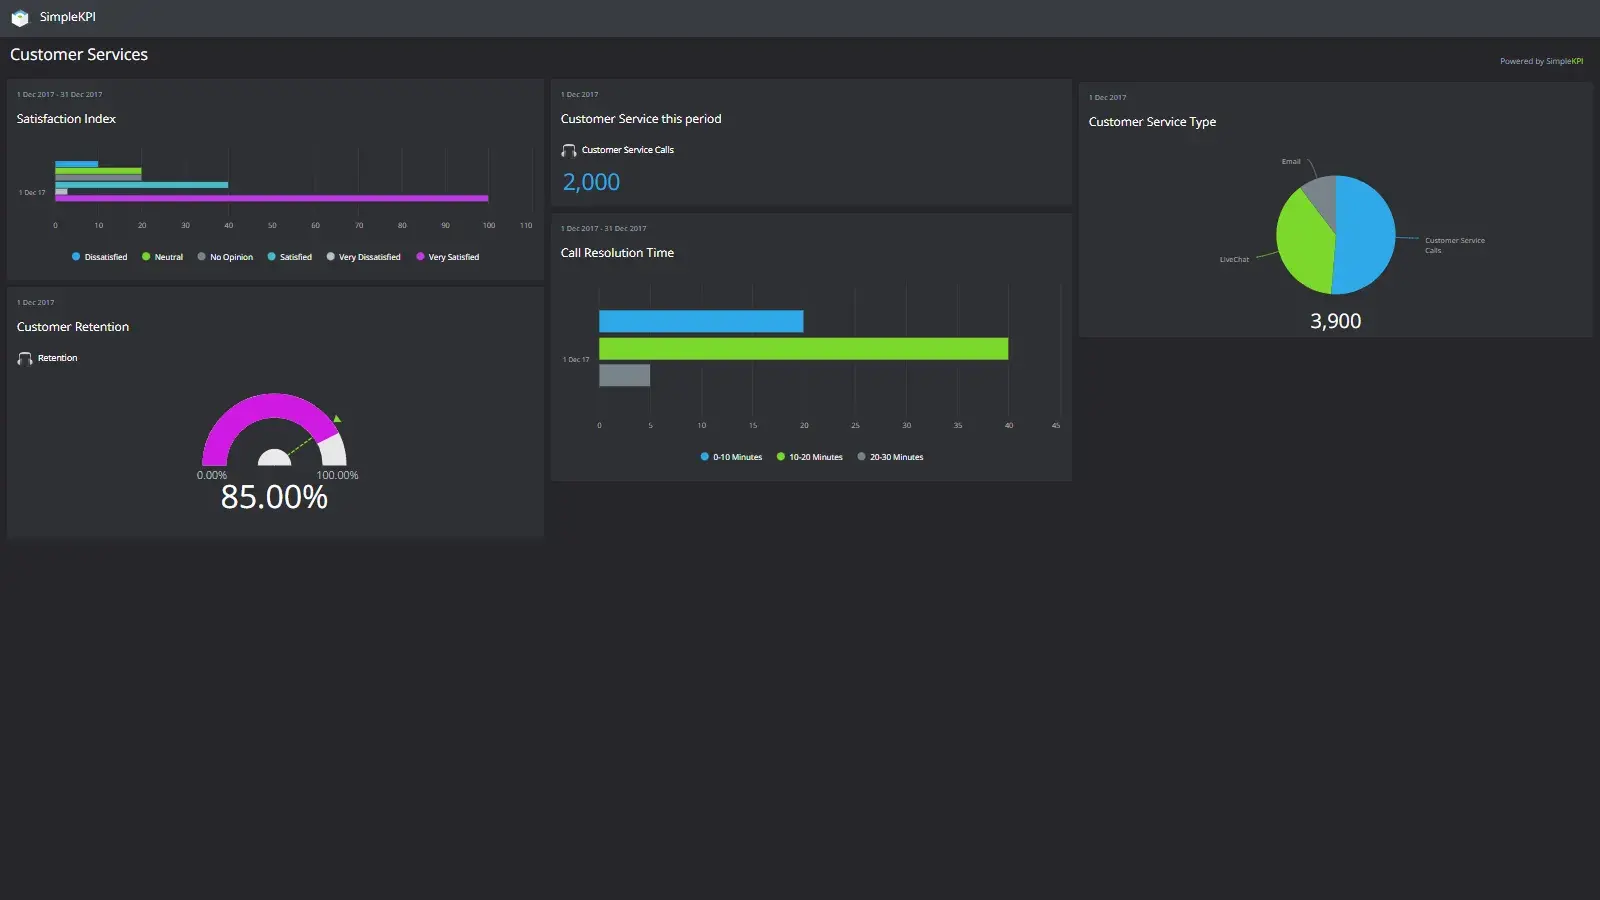Click the Customer Service Type title

pyautogui.click(x=1152, y=122)
